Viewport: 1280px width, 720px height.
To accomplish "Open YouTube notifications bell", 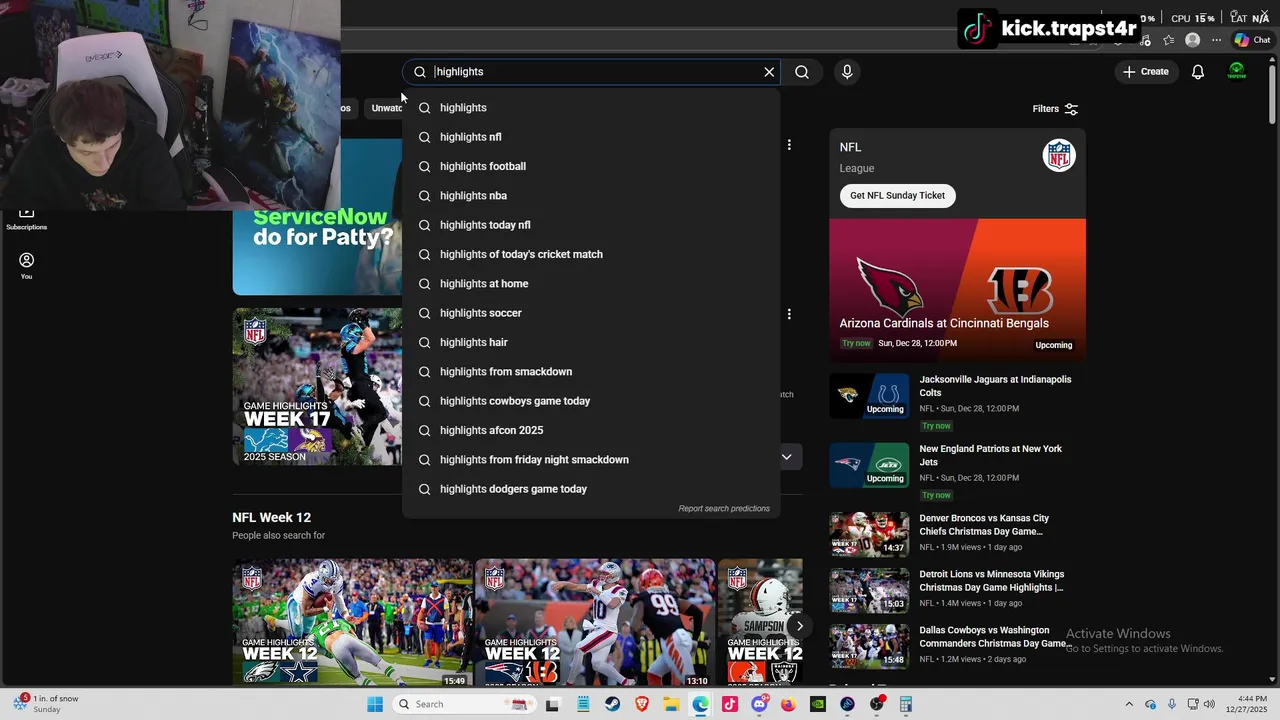I will tap(1198, 72).
